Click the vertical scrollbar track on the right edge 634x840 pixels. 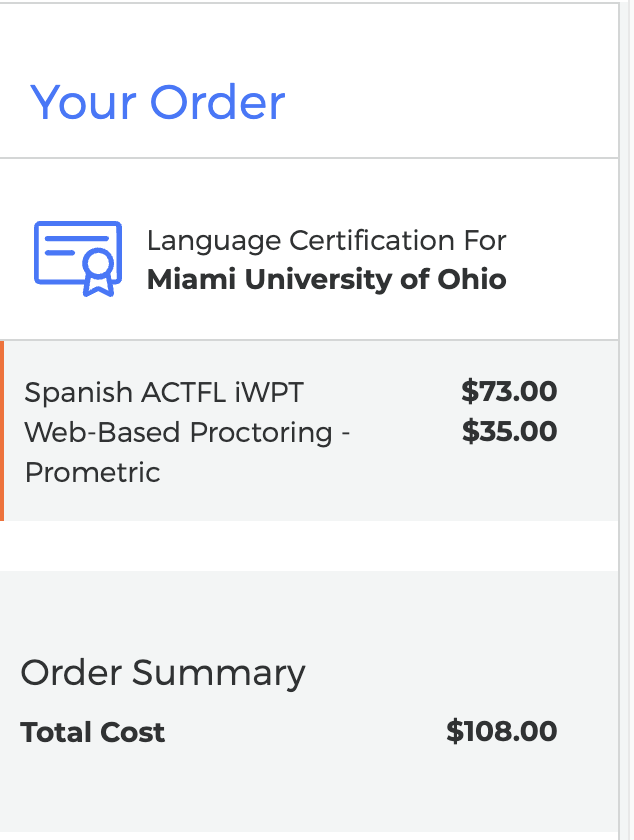pos(626,420)
